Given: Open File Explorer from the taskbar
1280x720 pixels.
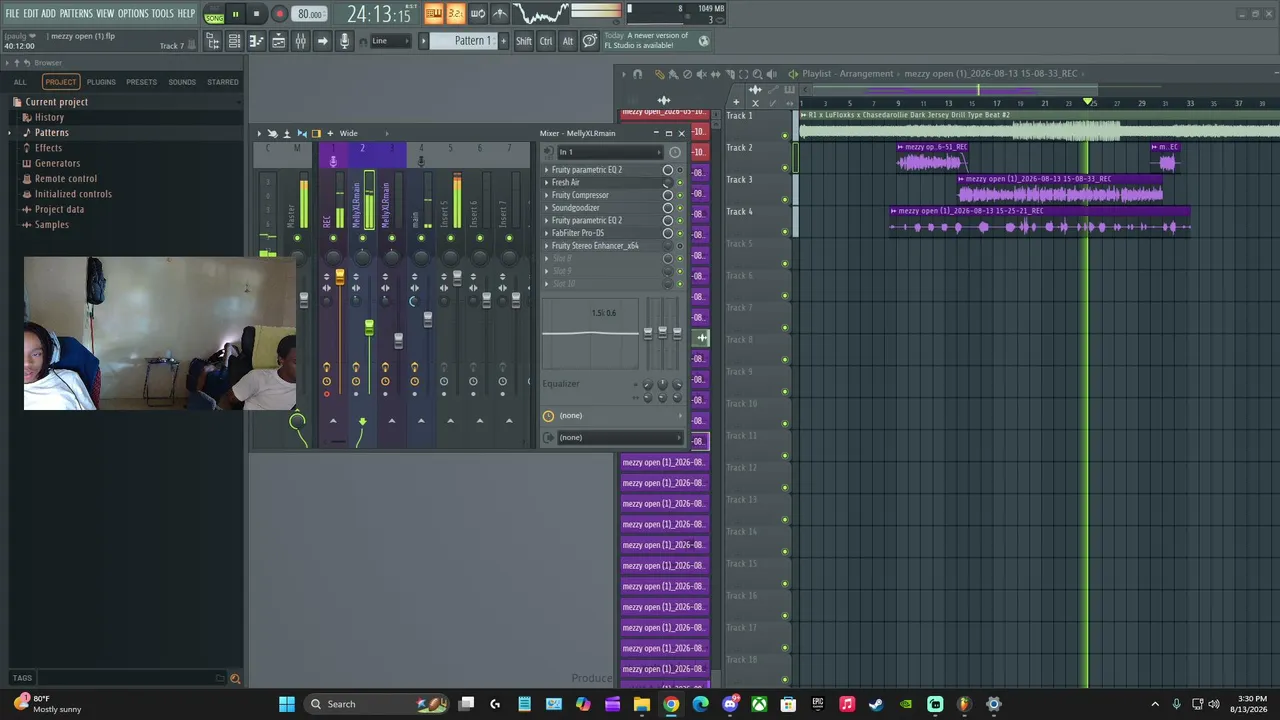Looking at the screenshot, I should (642, 704).
